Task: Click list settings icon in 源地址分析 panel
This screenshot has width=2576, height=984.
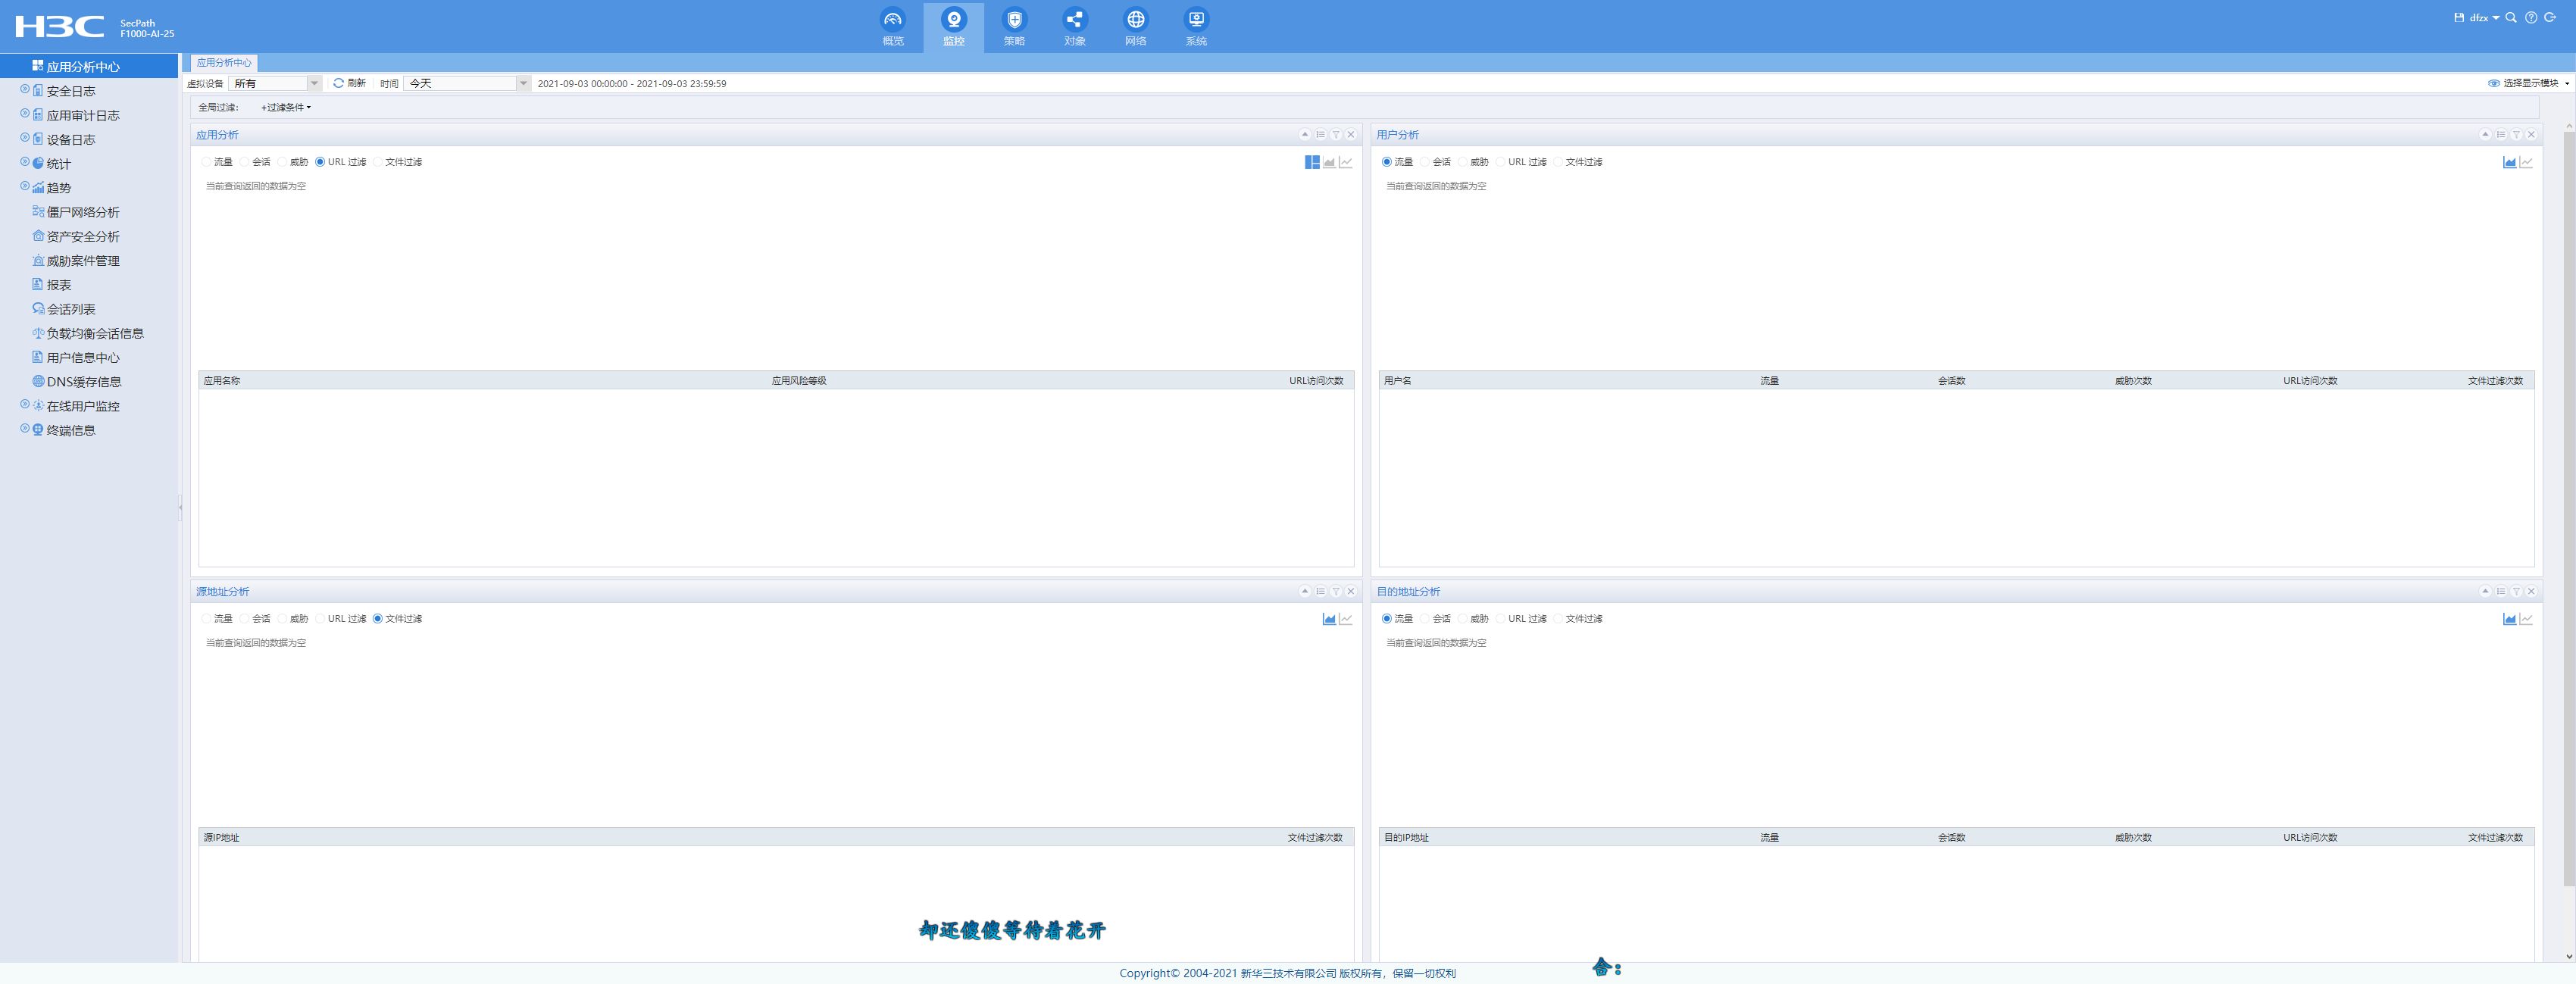Action: [x=1320, y=591]
